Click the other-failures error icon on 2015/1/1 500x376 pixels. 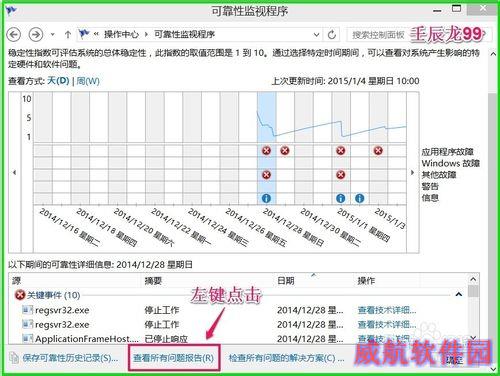click(x=340, y=175)
